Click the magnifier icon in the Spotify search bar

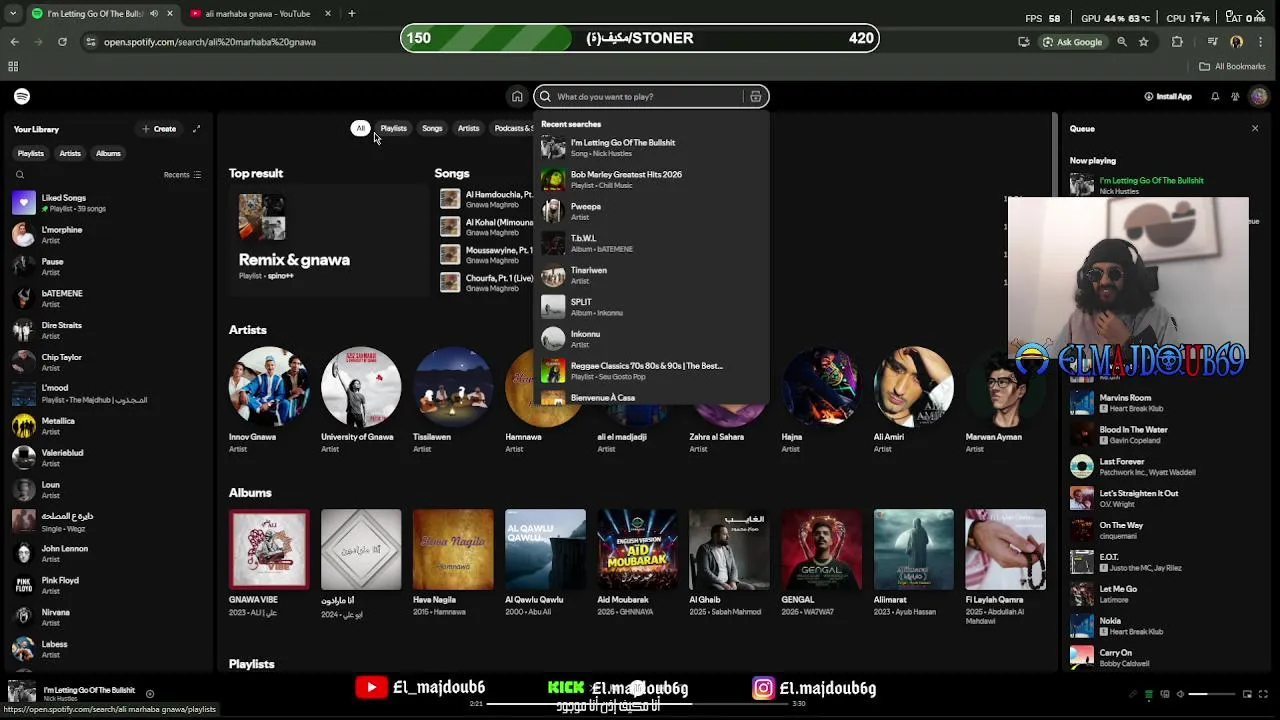(x=545, y=97)
